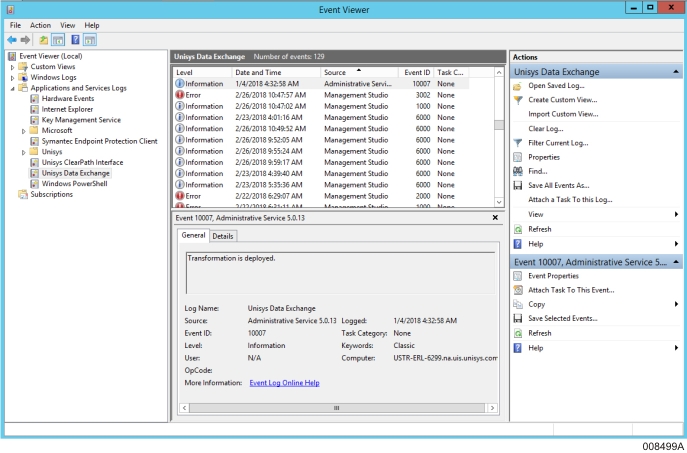This screenshot has height=453, width=687.
Task: Select the General tab
Action: [193, 235]
